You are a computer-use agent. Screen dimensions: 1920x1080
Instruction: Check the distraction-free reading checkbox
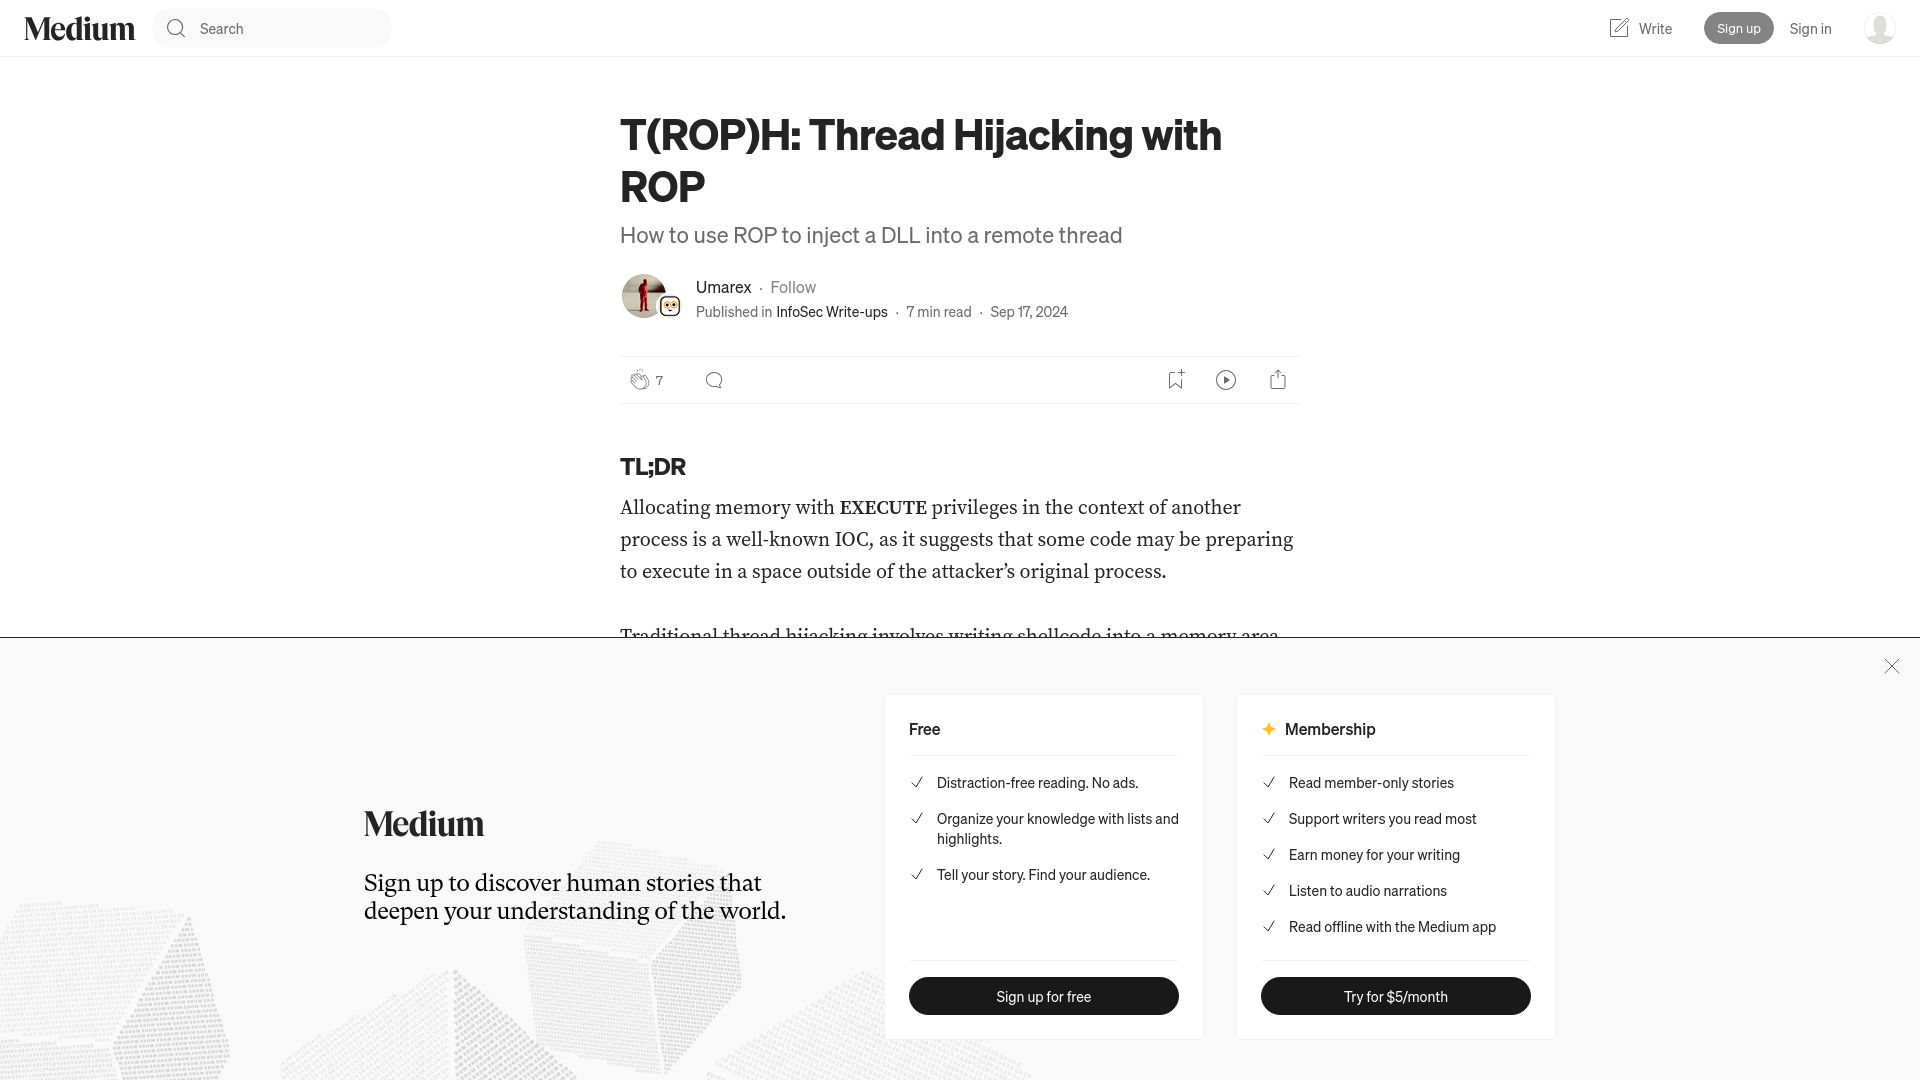pos(916,782)
